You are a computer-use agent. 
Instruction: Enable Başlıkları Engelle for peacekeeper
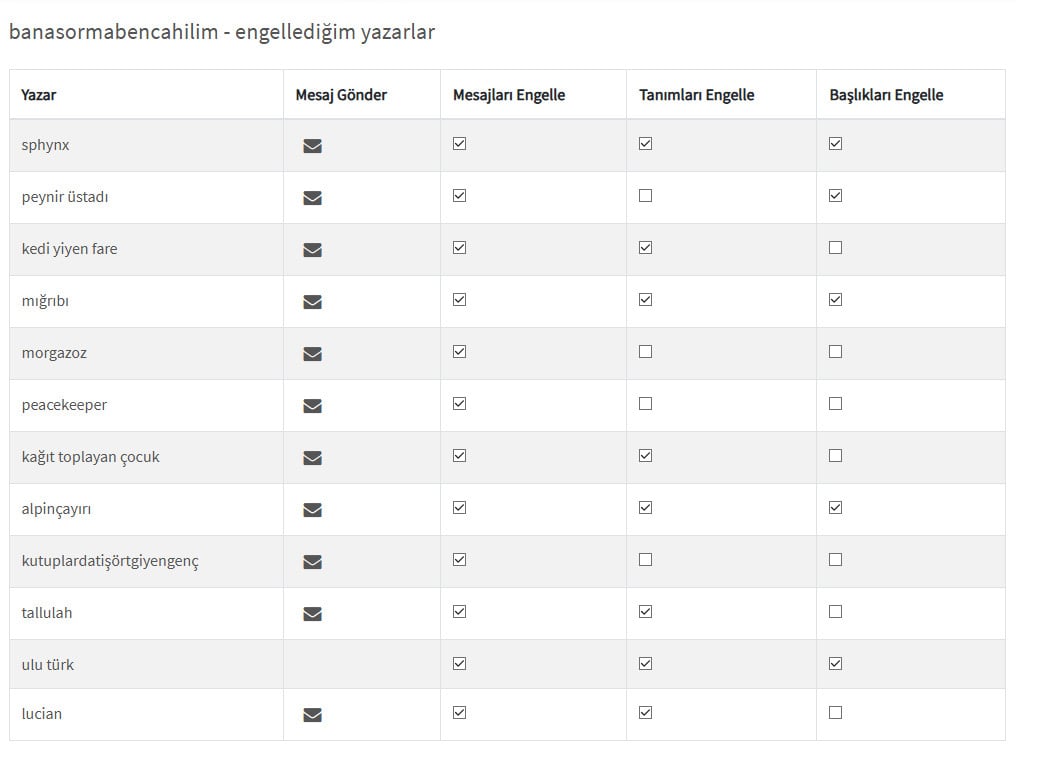[x=835, y=404]
